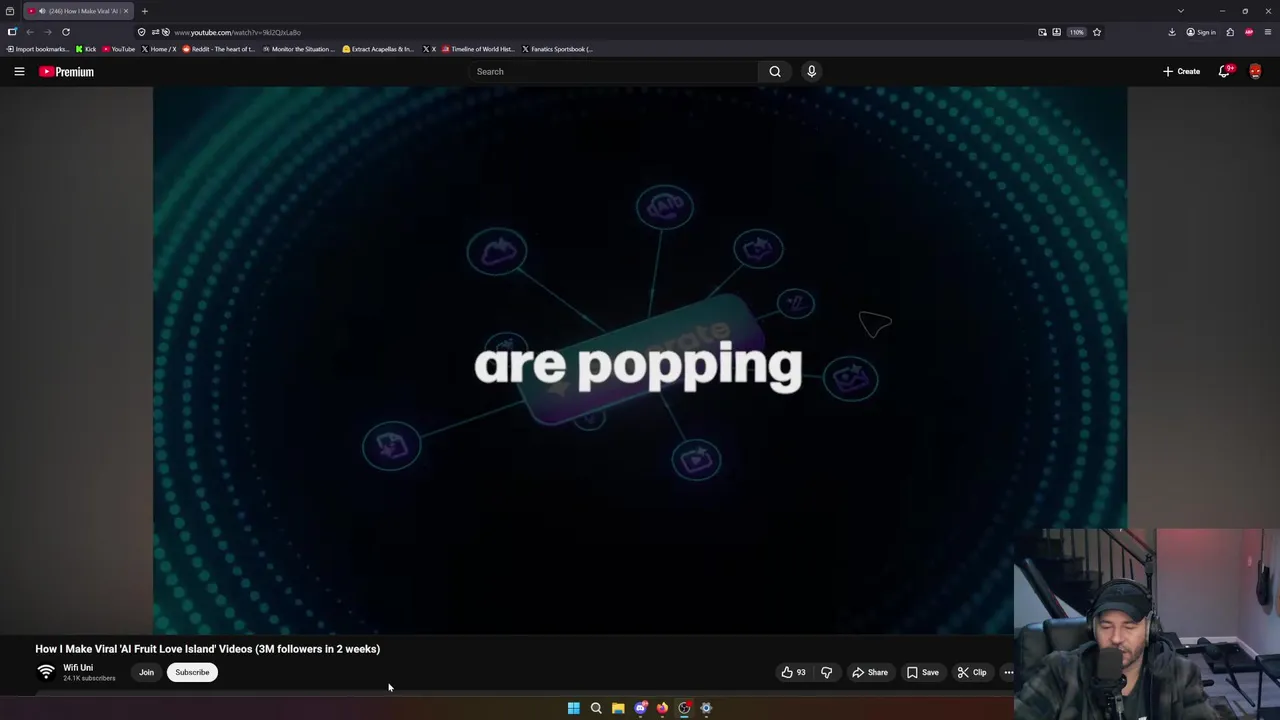Open Discord from the taskbar
This screenshot has height=720, width=1280.
[640, 708]
